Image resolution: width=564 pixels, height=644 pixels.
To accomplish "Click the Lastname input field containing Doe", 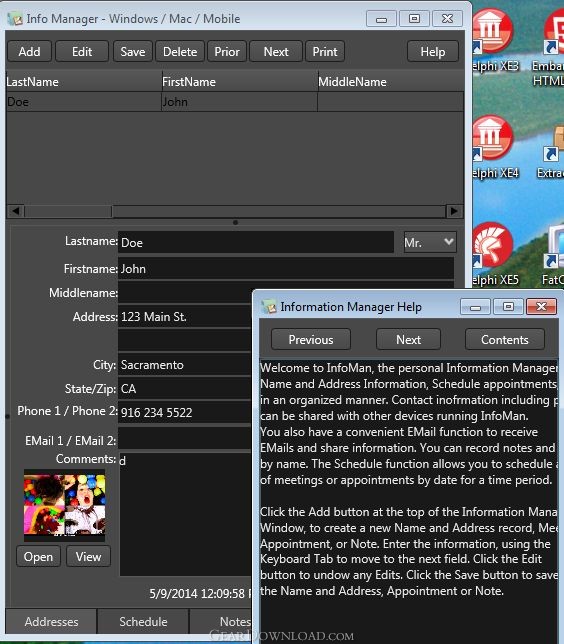I will [256, 242].
